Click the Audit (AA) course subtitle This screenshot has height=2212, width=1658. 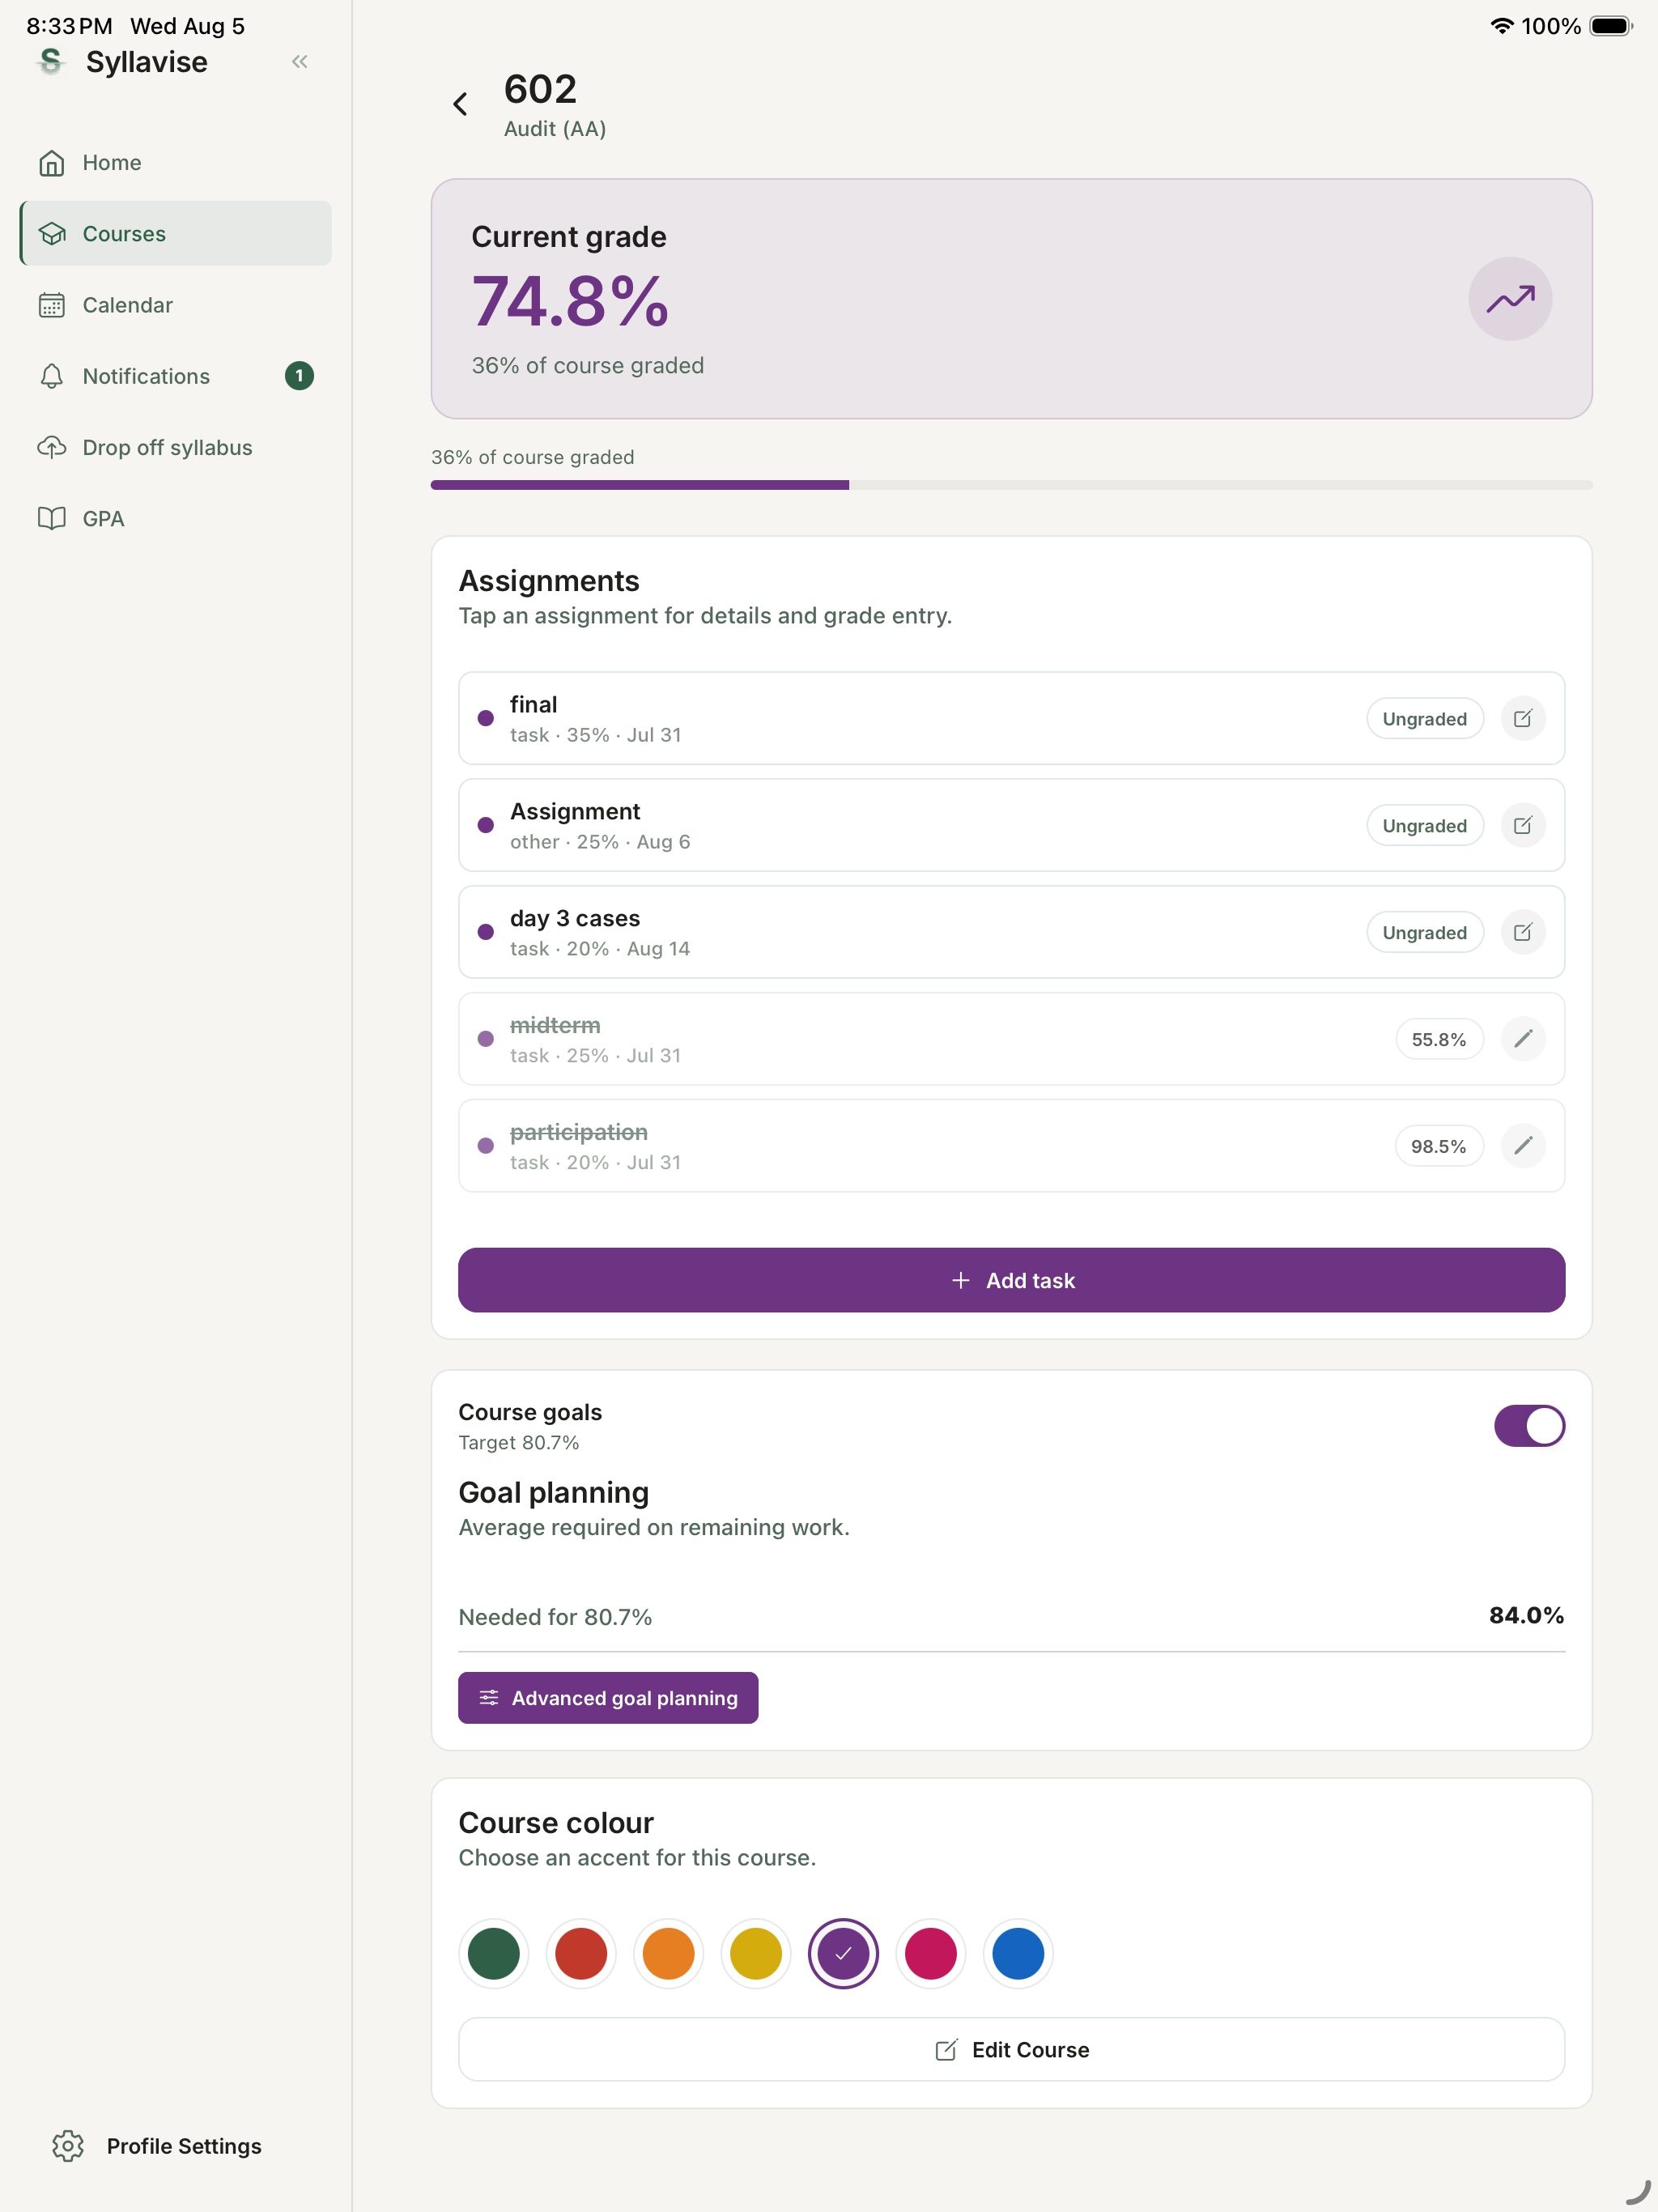[x=555, y=129]
